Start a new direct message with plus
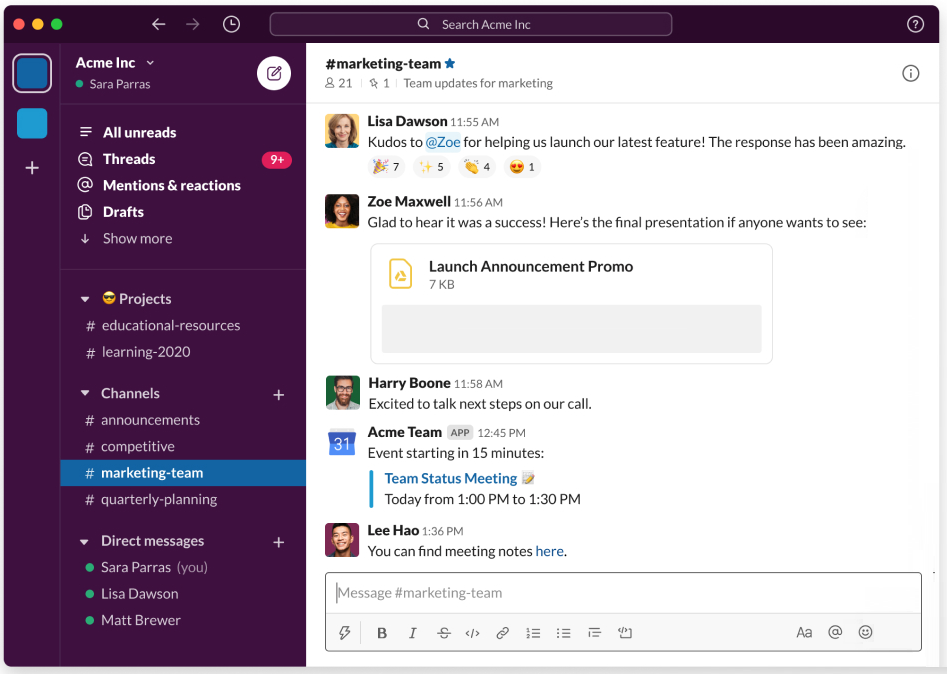Screen dimensions: 947x674 pos(278,542)
